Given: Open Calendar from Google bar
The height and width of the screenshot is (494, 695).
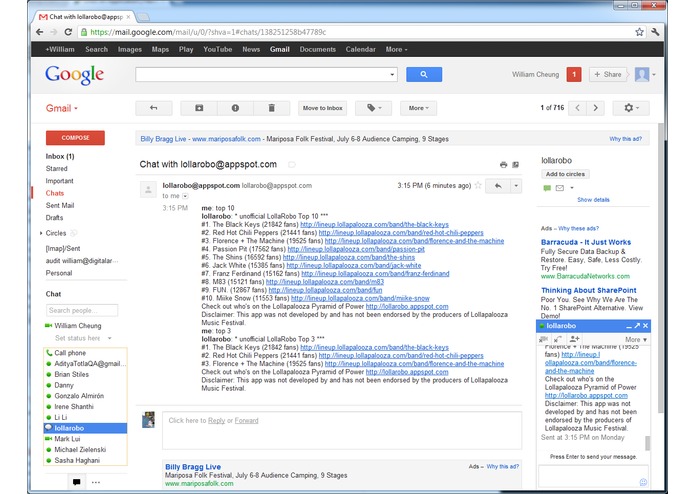Looking at the screenshot, I should coord(360,49).
